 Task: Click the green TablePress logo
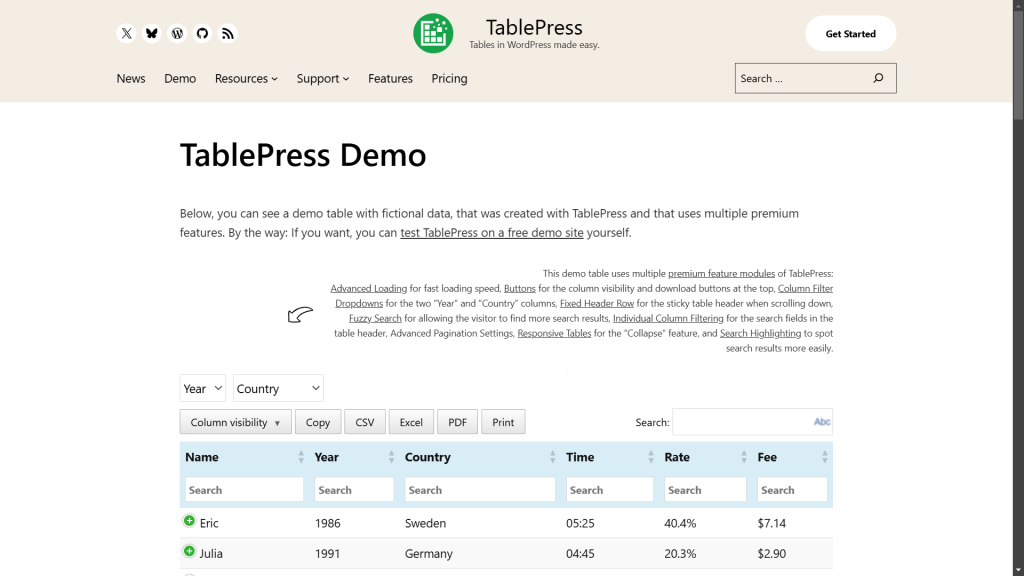[x=432, y=32]
